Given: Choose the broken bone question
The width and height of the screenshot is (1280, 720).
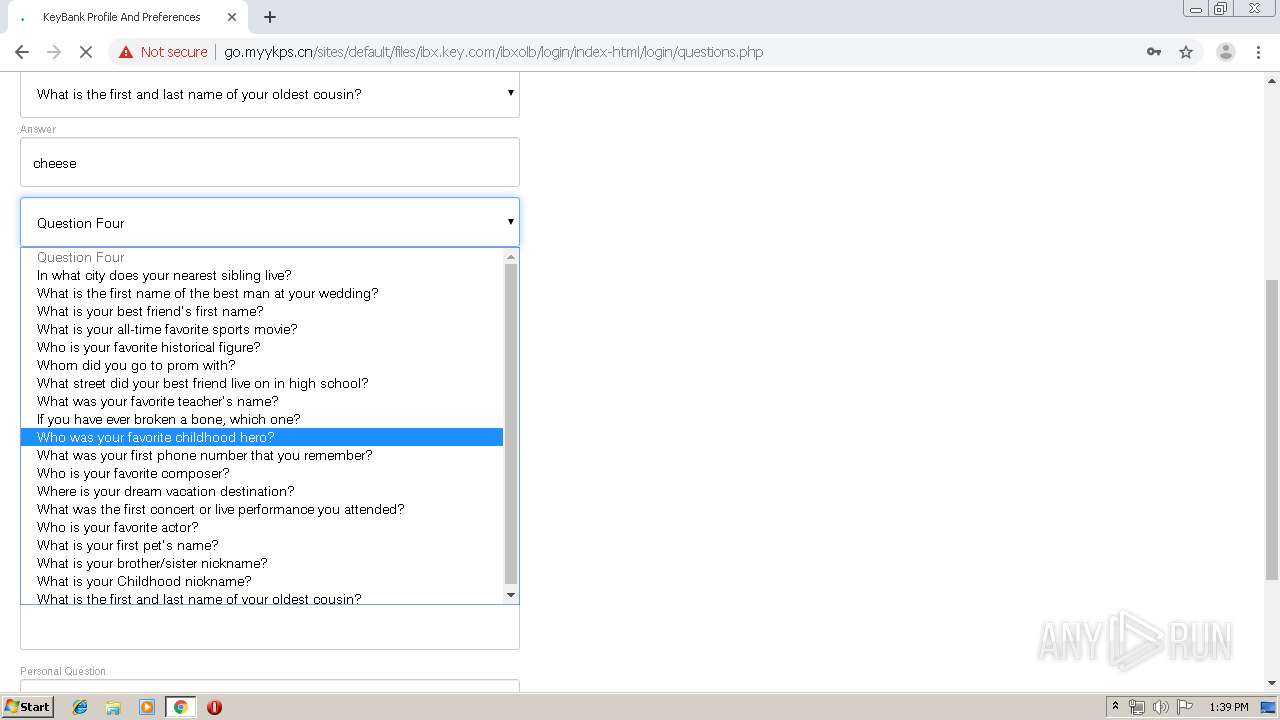Looking at the screenshot, I should click(x=262, y=419).
